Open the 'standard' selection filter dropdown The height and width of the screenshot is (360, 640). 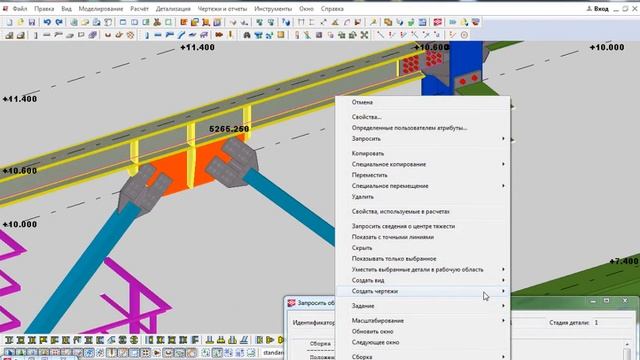[273, 352]
